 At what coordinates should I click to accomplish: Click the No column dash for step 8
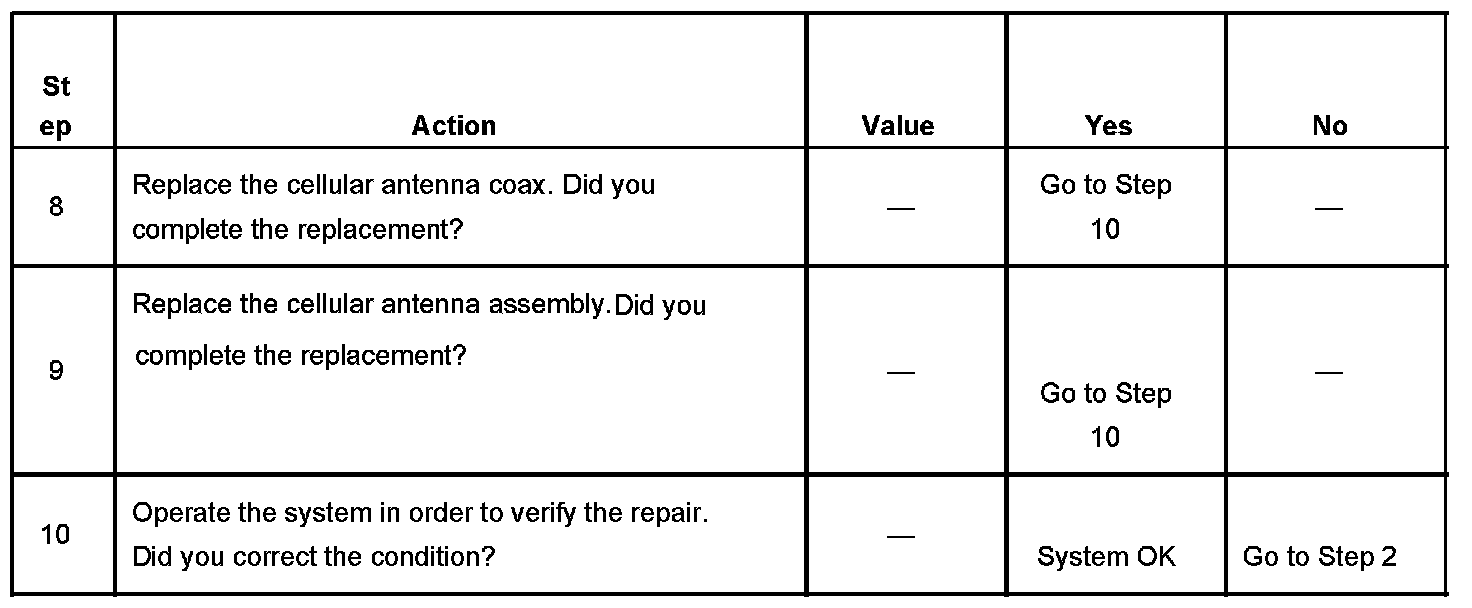[1328, 208]
